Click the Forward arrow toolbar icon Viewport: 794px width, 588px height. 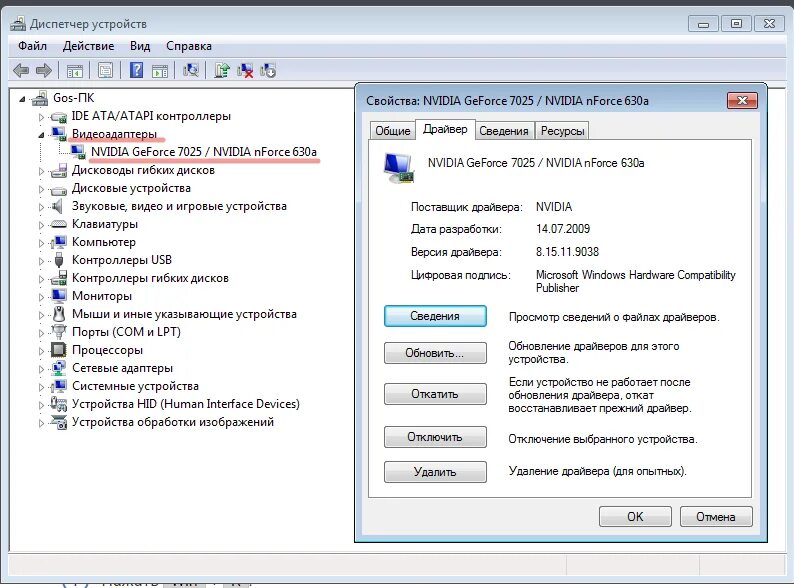point(44,70)
